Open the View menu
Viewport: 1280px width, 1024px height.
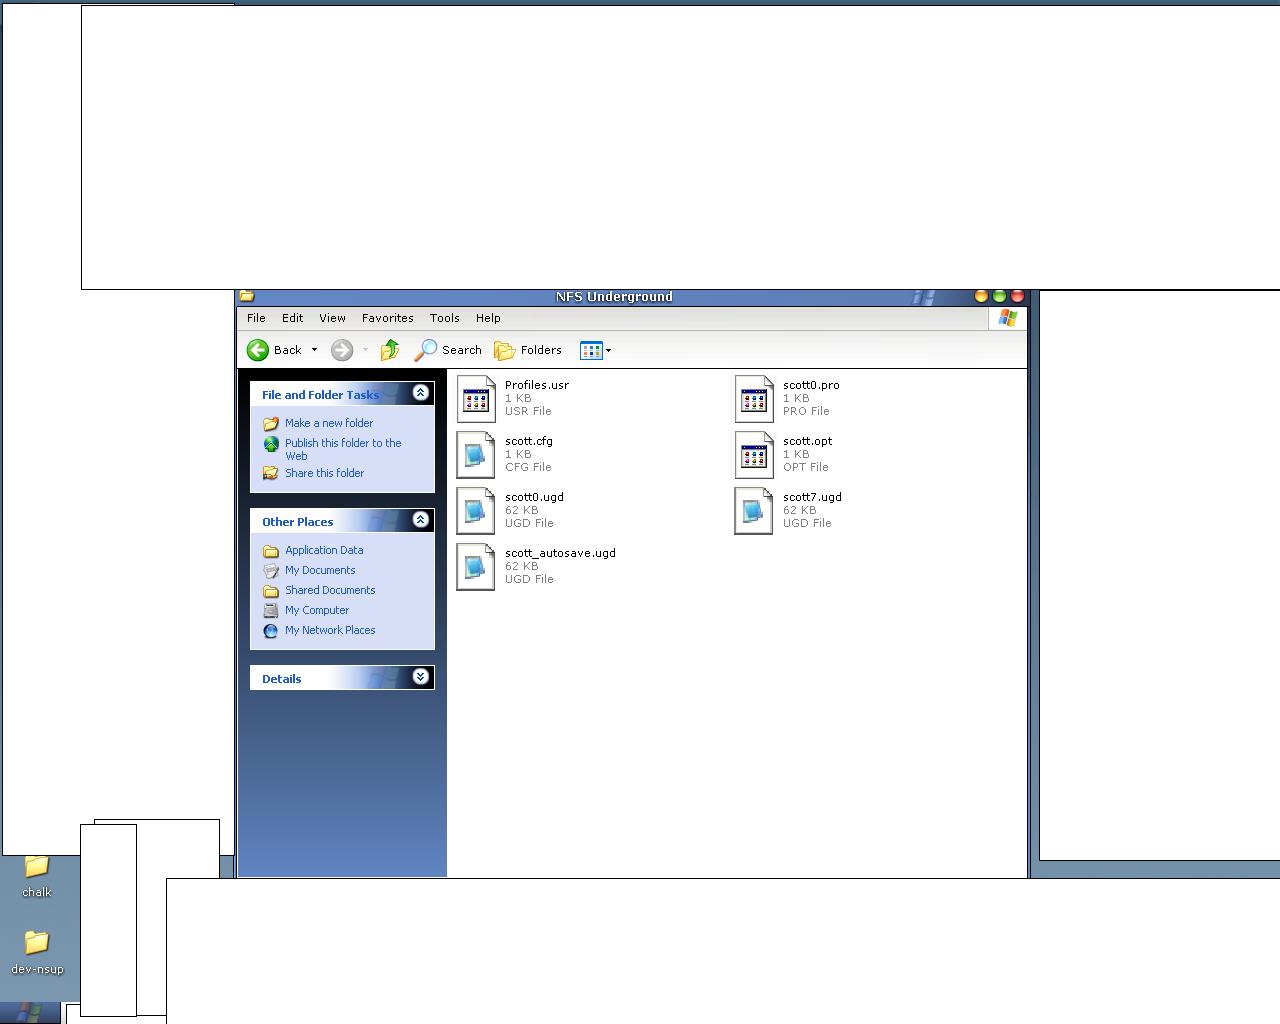pos(332,318)
